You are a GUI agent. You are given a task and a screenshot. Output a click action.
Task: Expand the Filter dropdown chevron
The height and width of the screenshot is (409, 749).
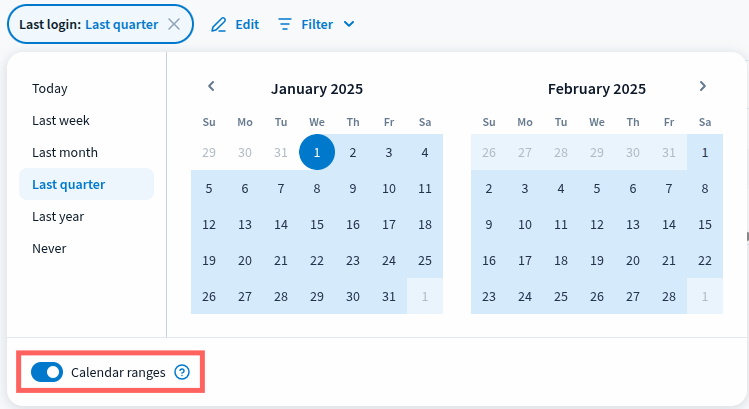tap(349, 24)
